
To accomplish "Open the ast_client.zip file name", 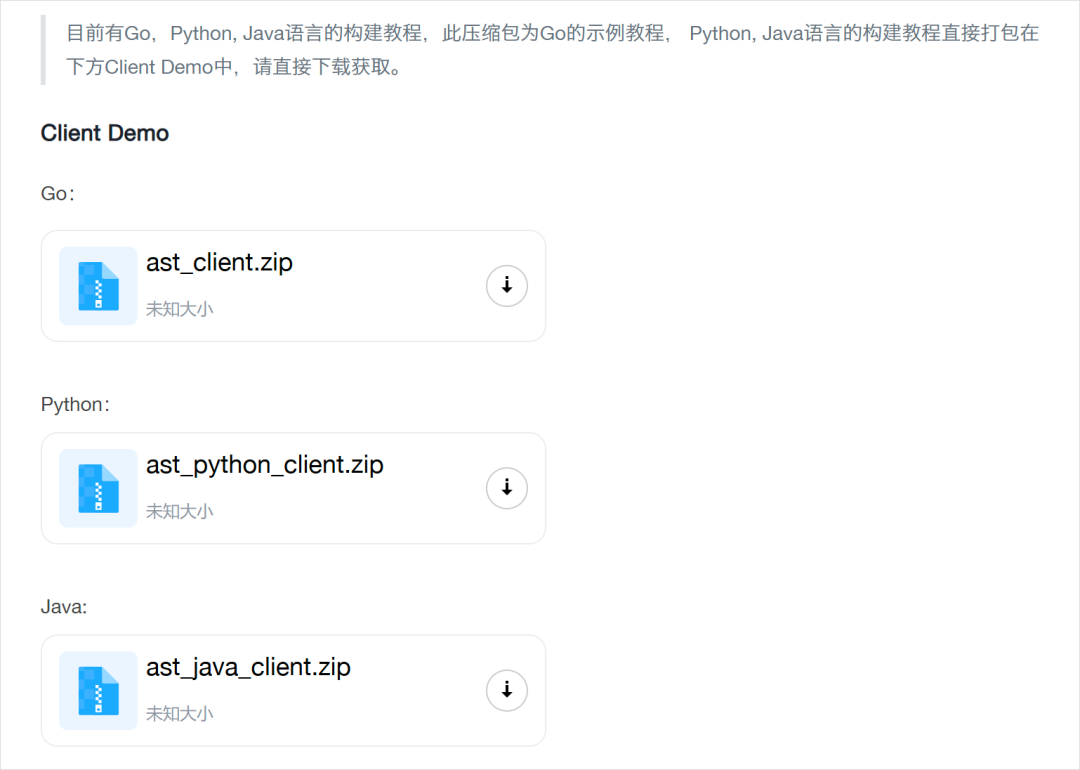I will point(219,262).
